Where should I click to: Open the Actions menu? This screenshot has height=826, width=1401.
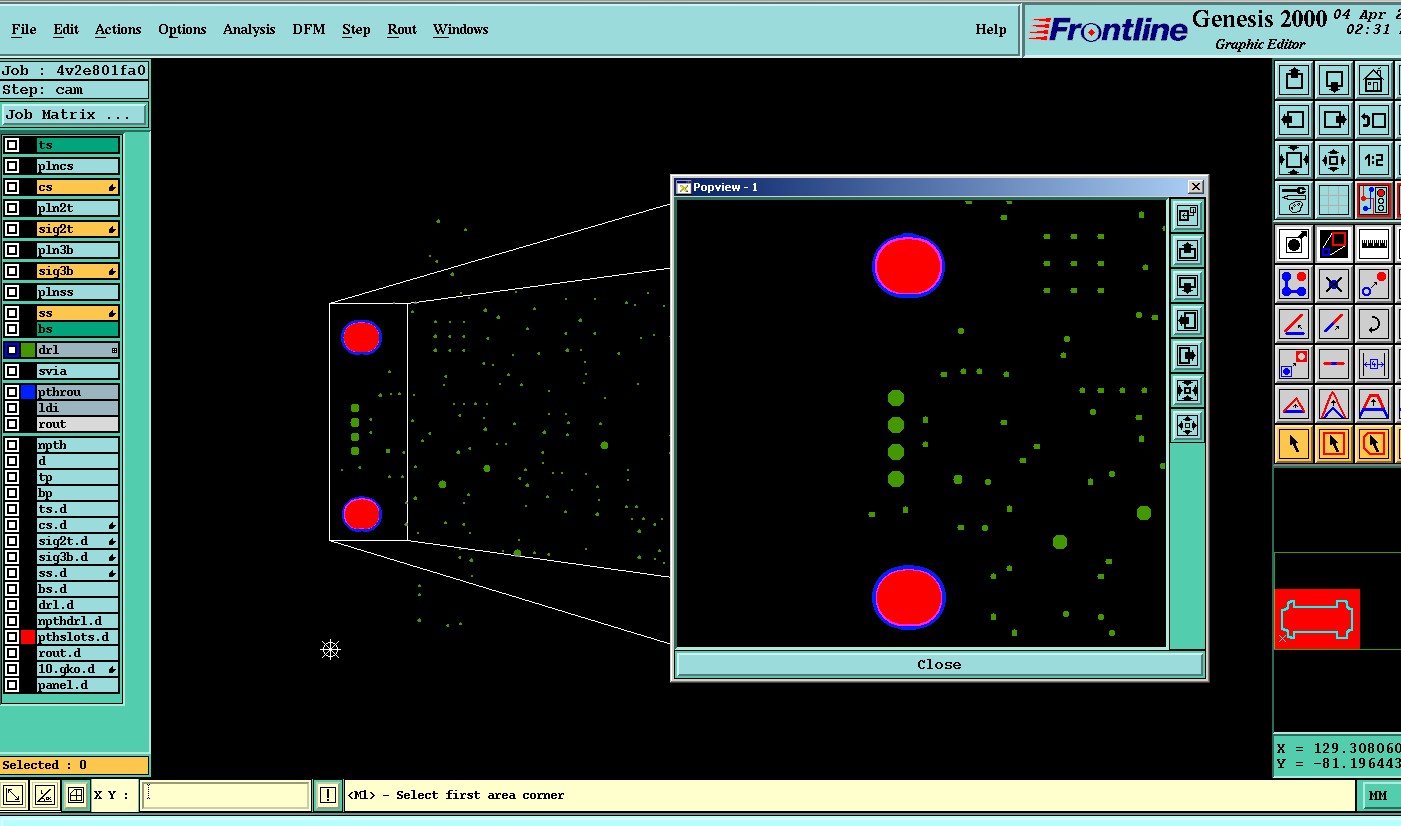pyautogui.click(x=118, y=29)
